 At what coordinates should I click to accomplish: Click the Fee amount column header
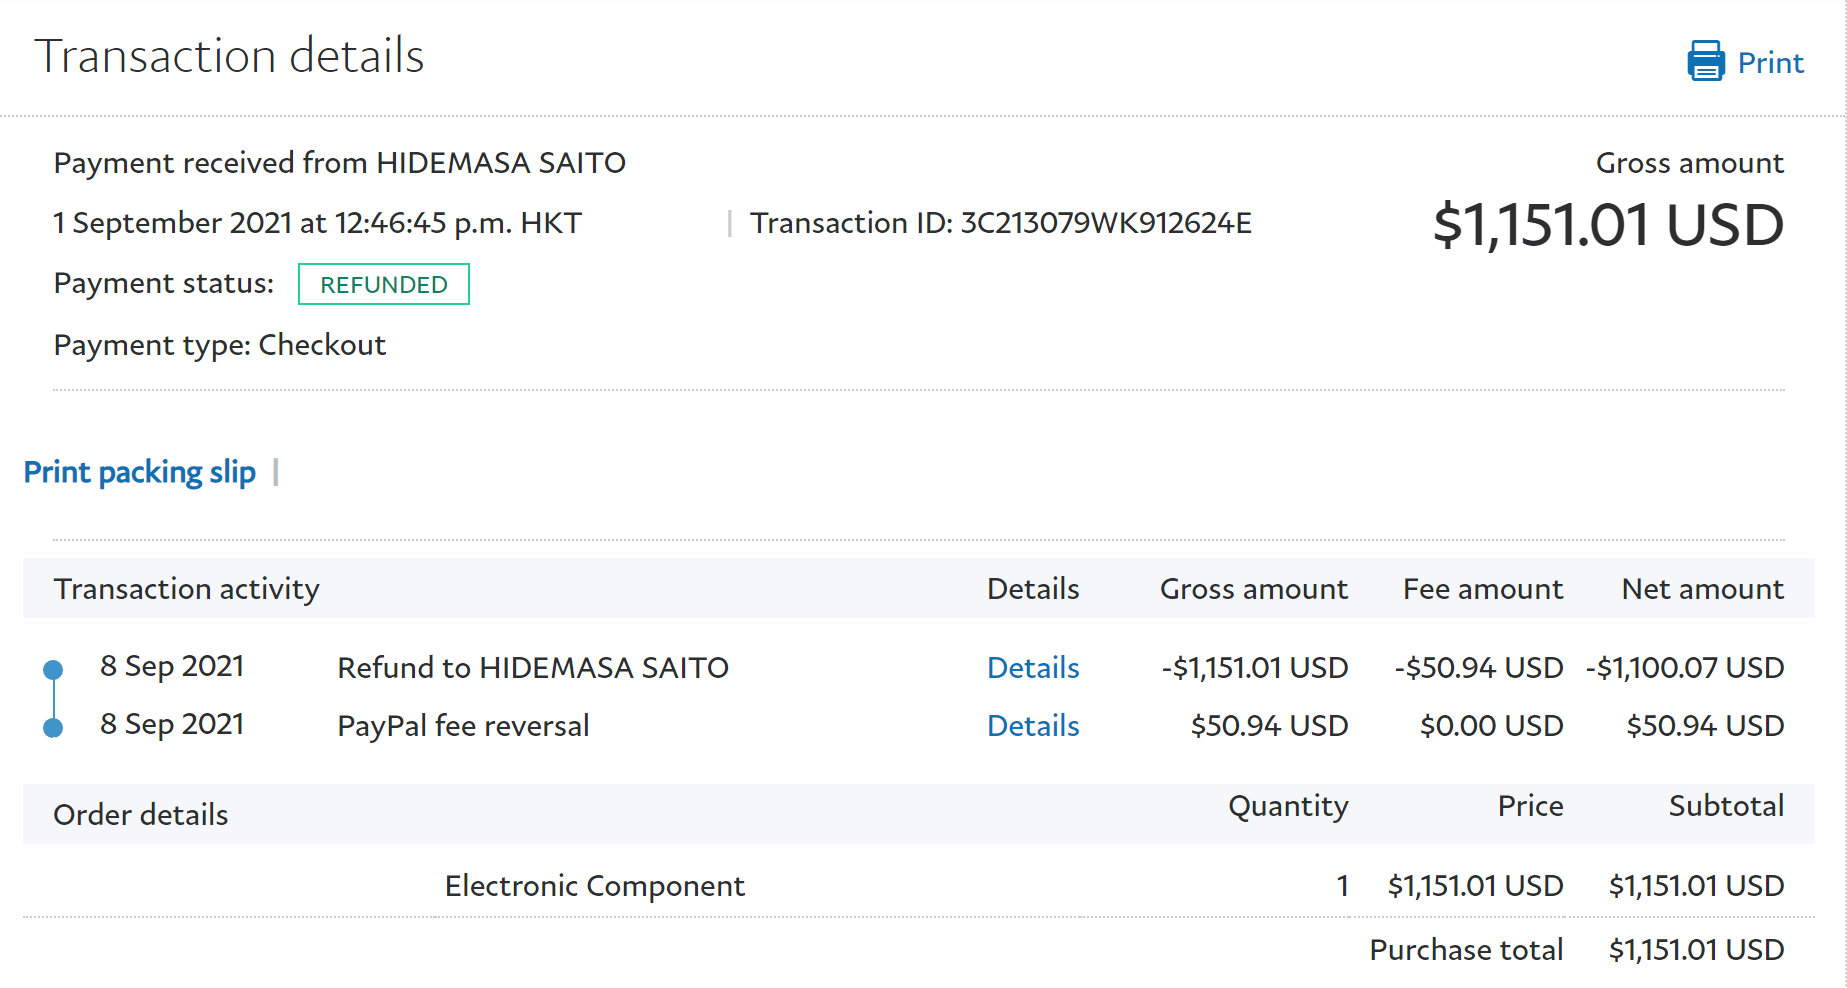1482,589
